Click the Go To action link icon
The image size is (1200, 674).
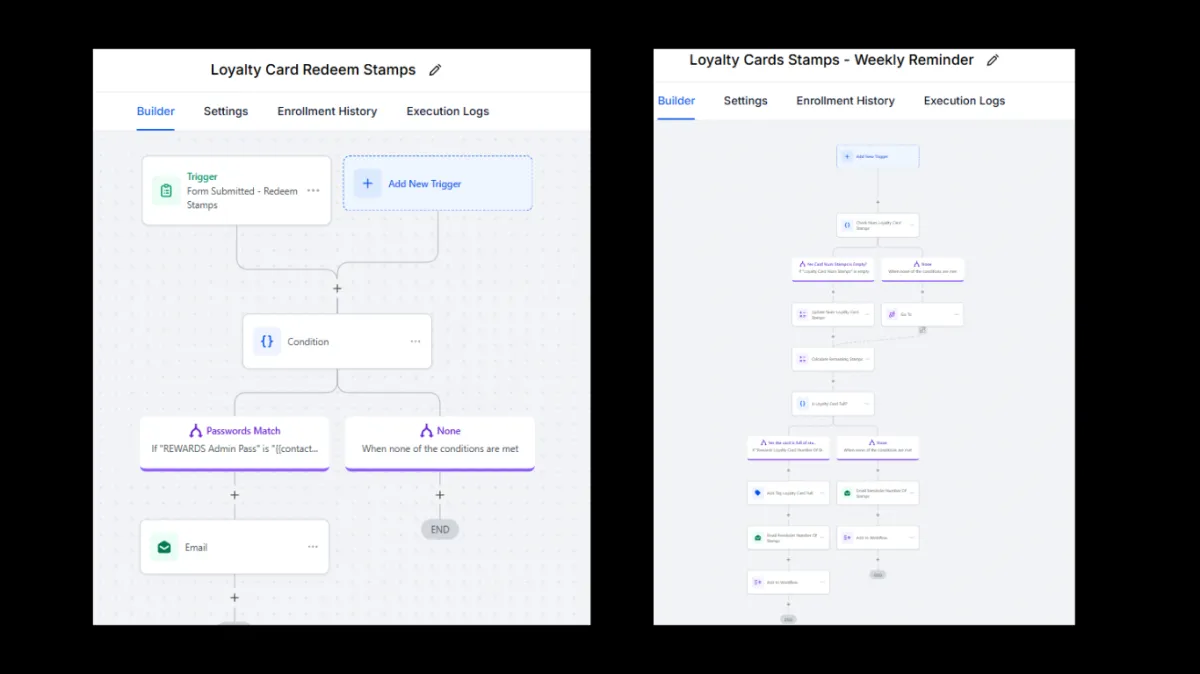[892, 314]
